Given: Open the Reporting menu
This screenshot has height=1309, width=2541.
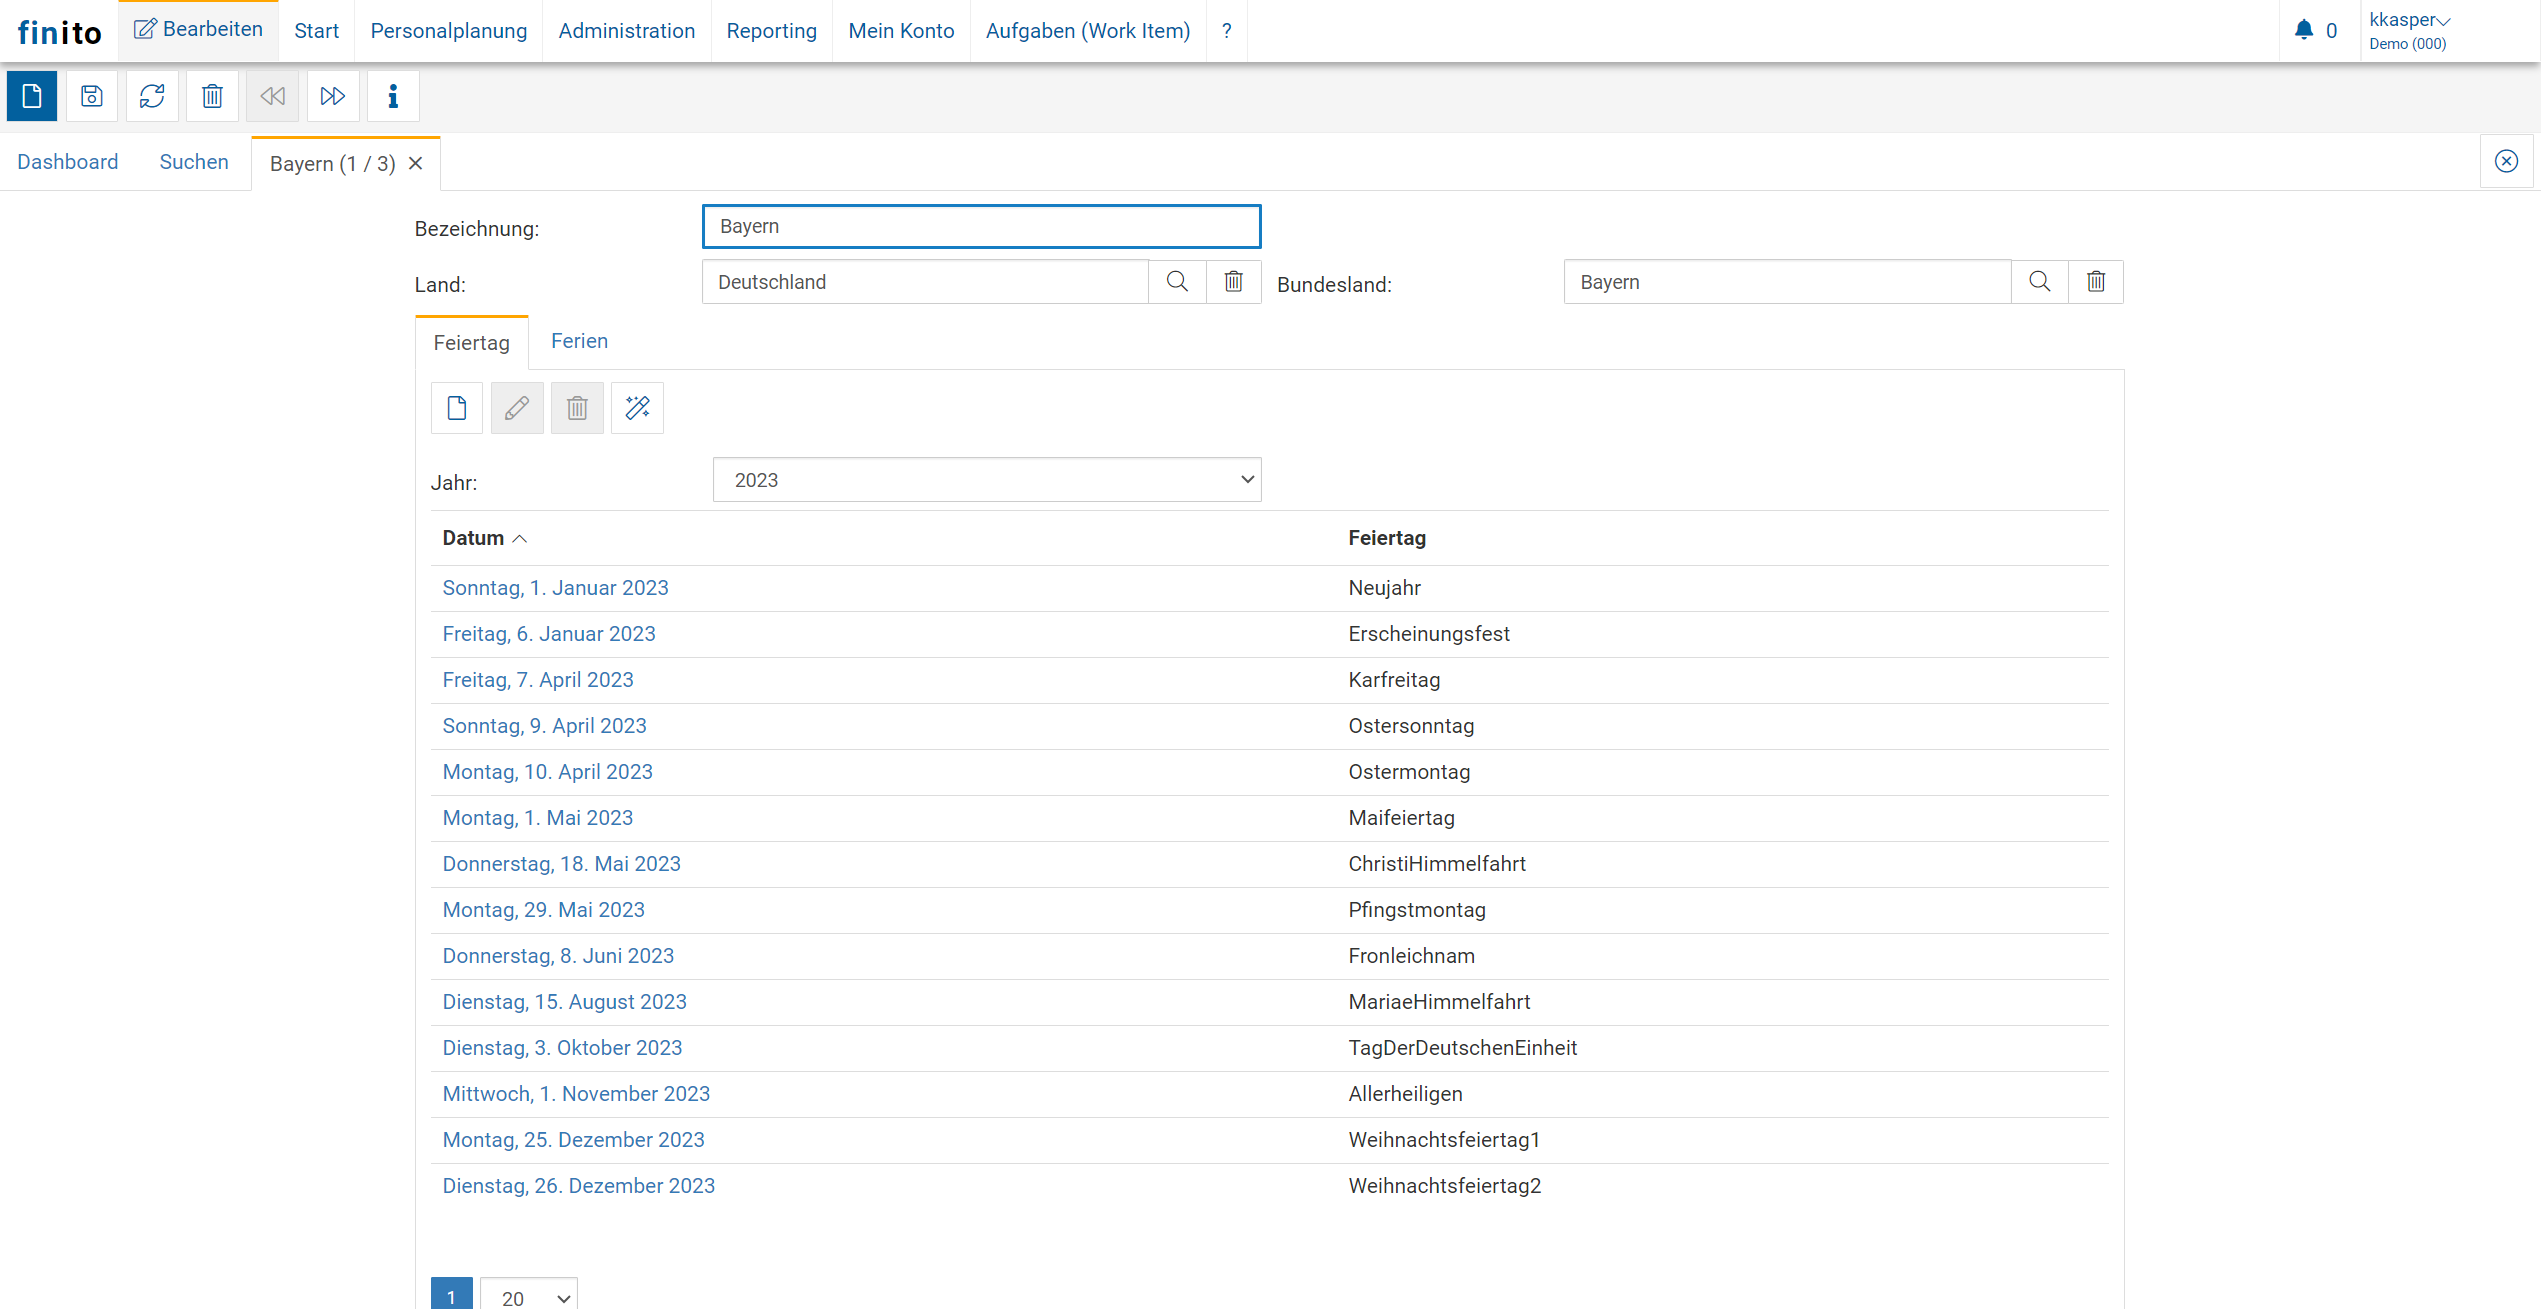Looking at the screenshot, I should coord(771,31).
